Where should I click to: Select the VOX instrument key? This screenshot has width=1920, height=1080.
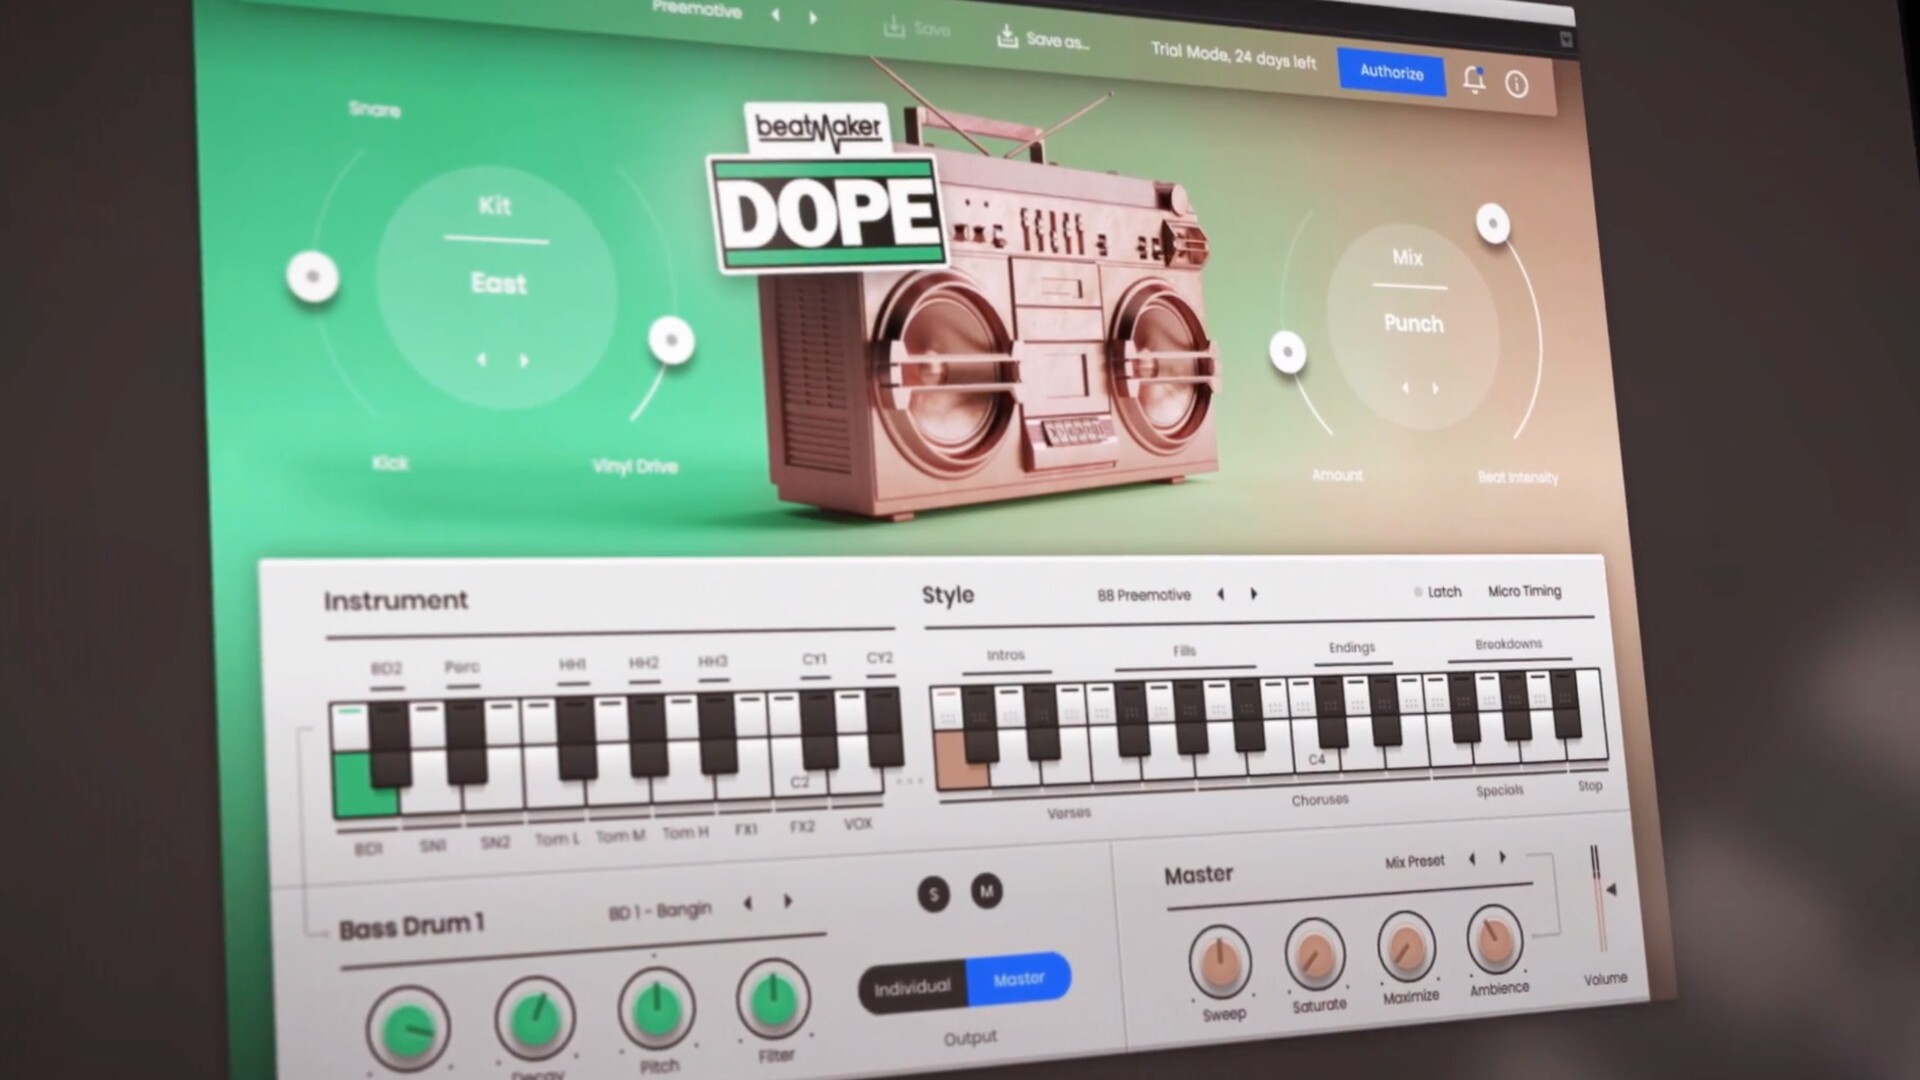[x=857, y=780]
